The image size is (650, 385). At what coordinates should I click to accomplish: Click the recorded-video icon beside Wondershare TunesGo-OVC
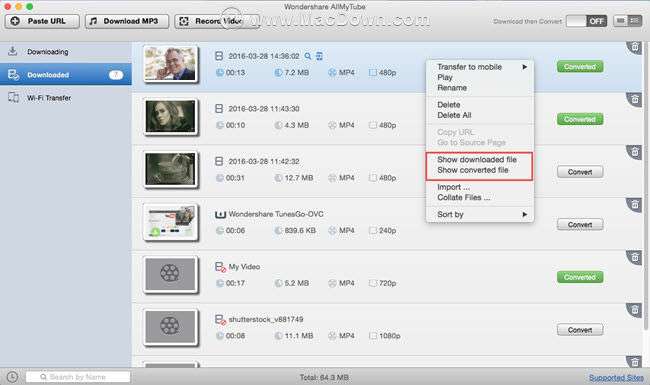coord(220,214)
